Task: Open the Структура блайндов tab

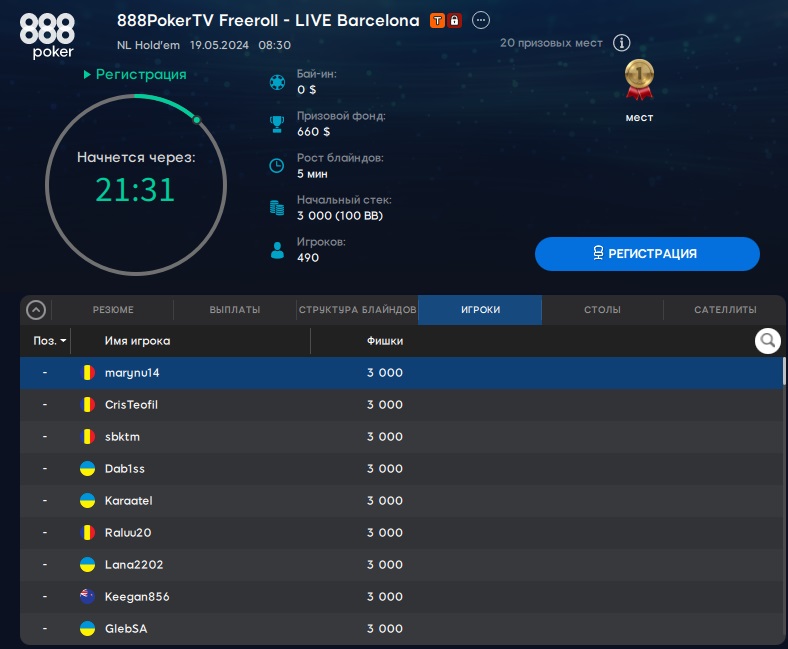Action: click(x=357, y=310)
